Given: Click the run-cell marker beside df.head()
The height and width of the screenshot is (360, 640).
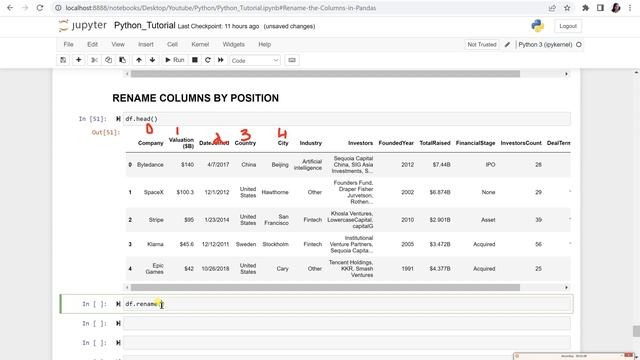Looking at the screenshot, I should click(118, 119).
